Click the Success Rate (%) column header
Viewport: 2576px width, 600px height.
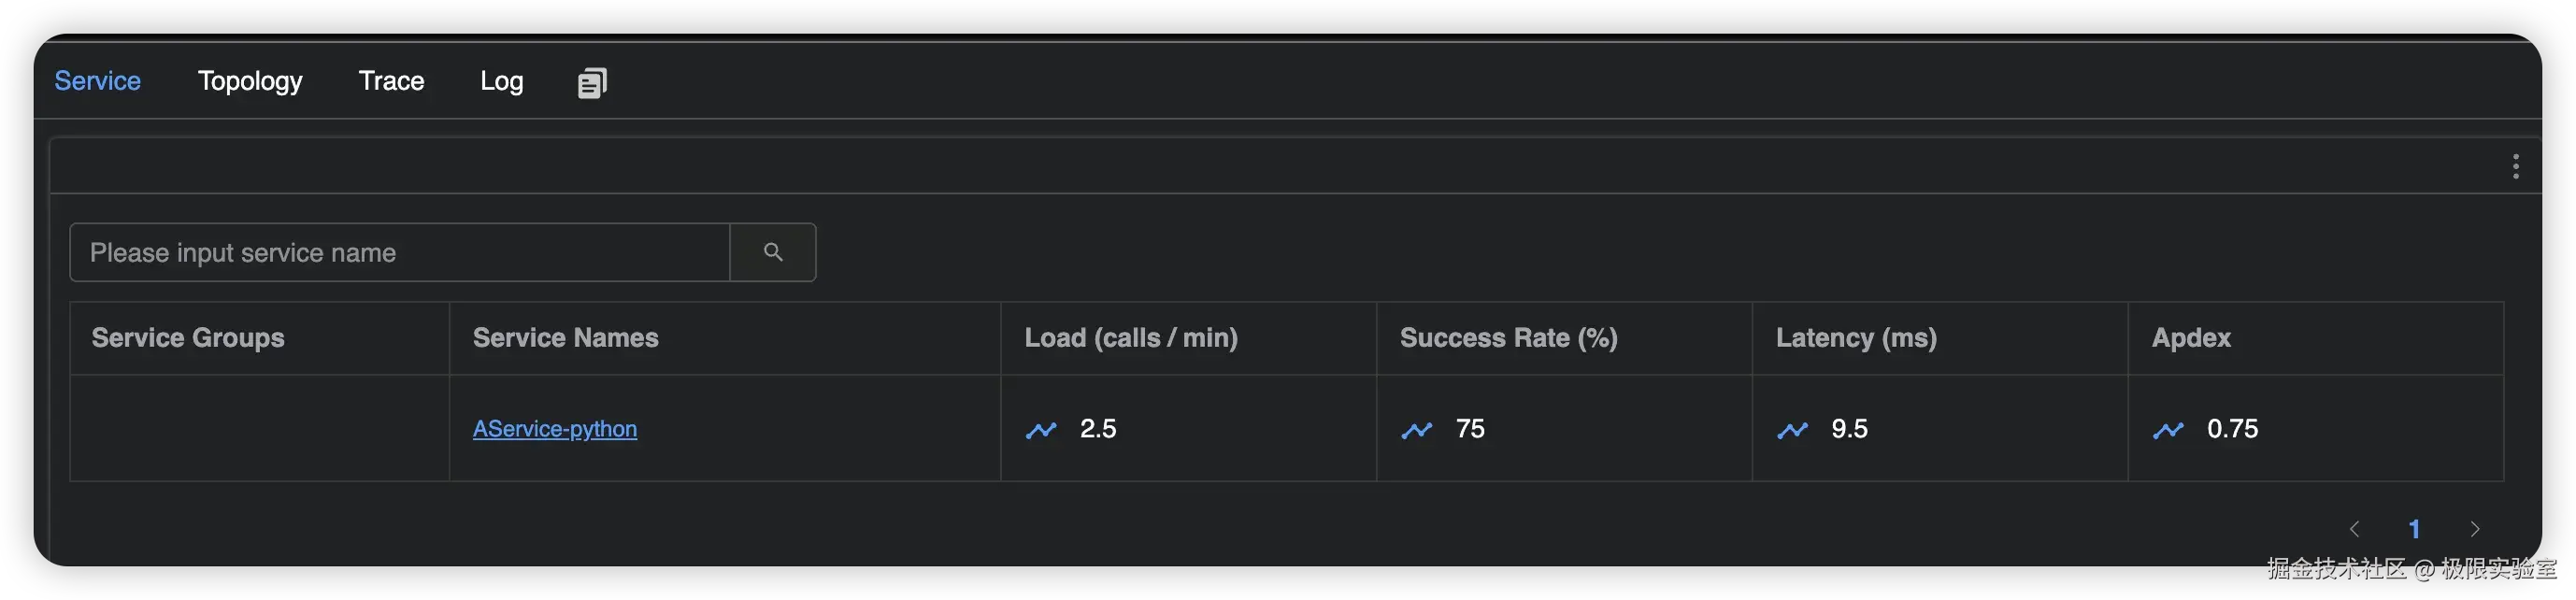(x=1508, y=338)
